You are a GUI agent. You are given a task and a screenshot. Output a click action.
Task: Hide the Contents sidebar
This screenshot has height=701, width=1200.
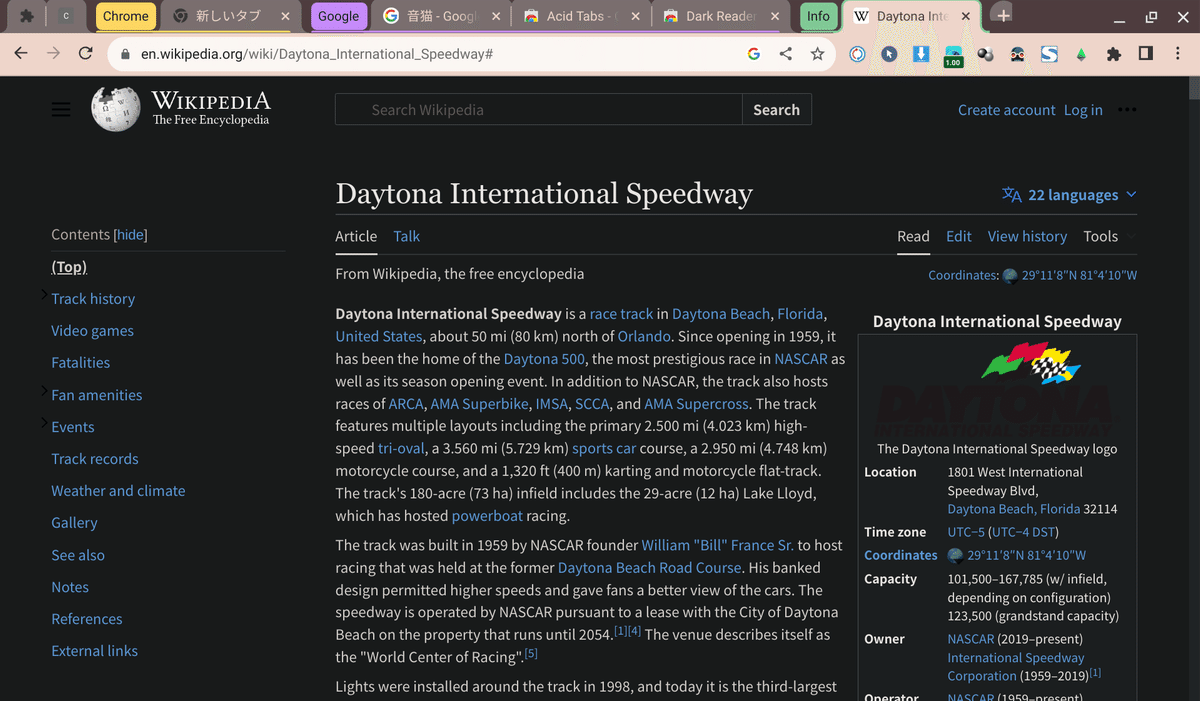pyautogui.click(x=130, y=235)
